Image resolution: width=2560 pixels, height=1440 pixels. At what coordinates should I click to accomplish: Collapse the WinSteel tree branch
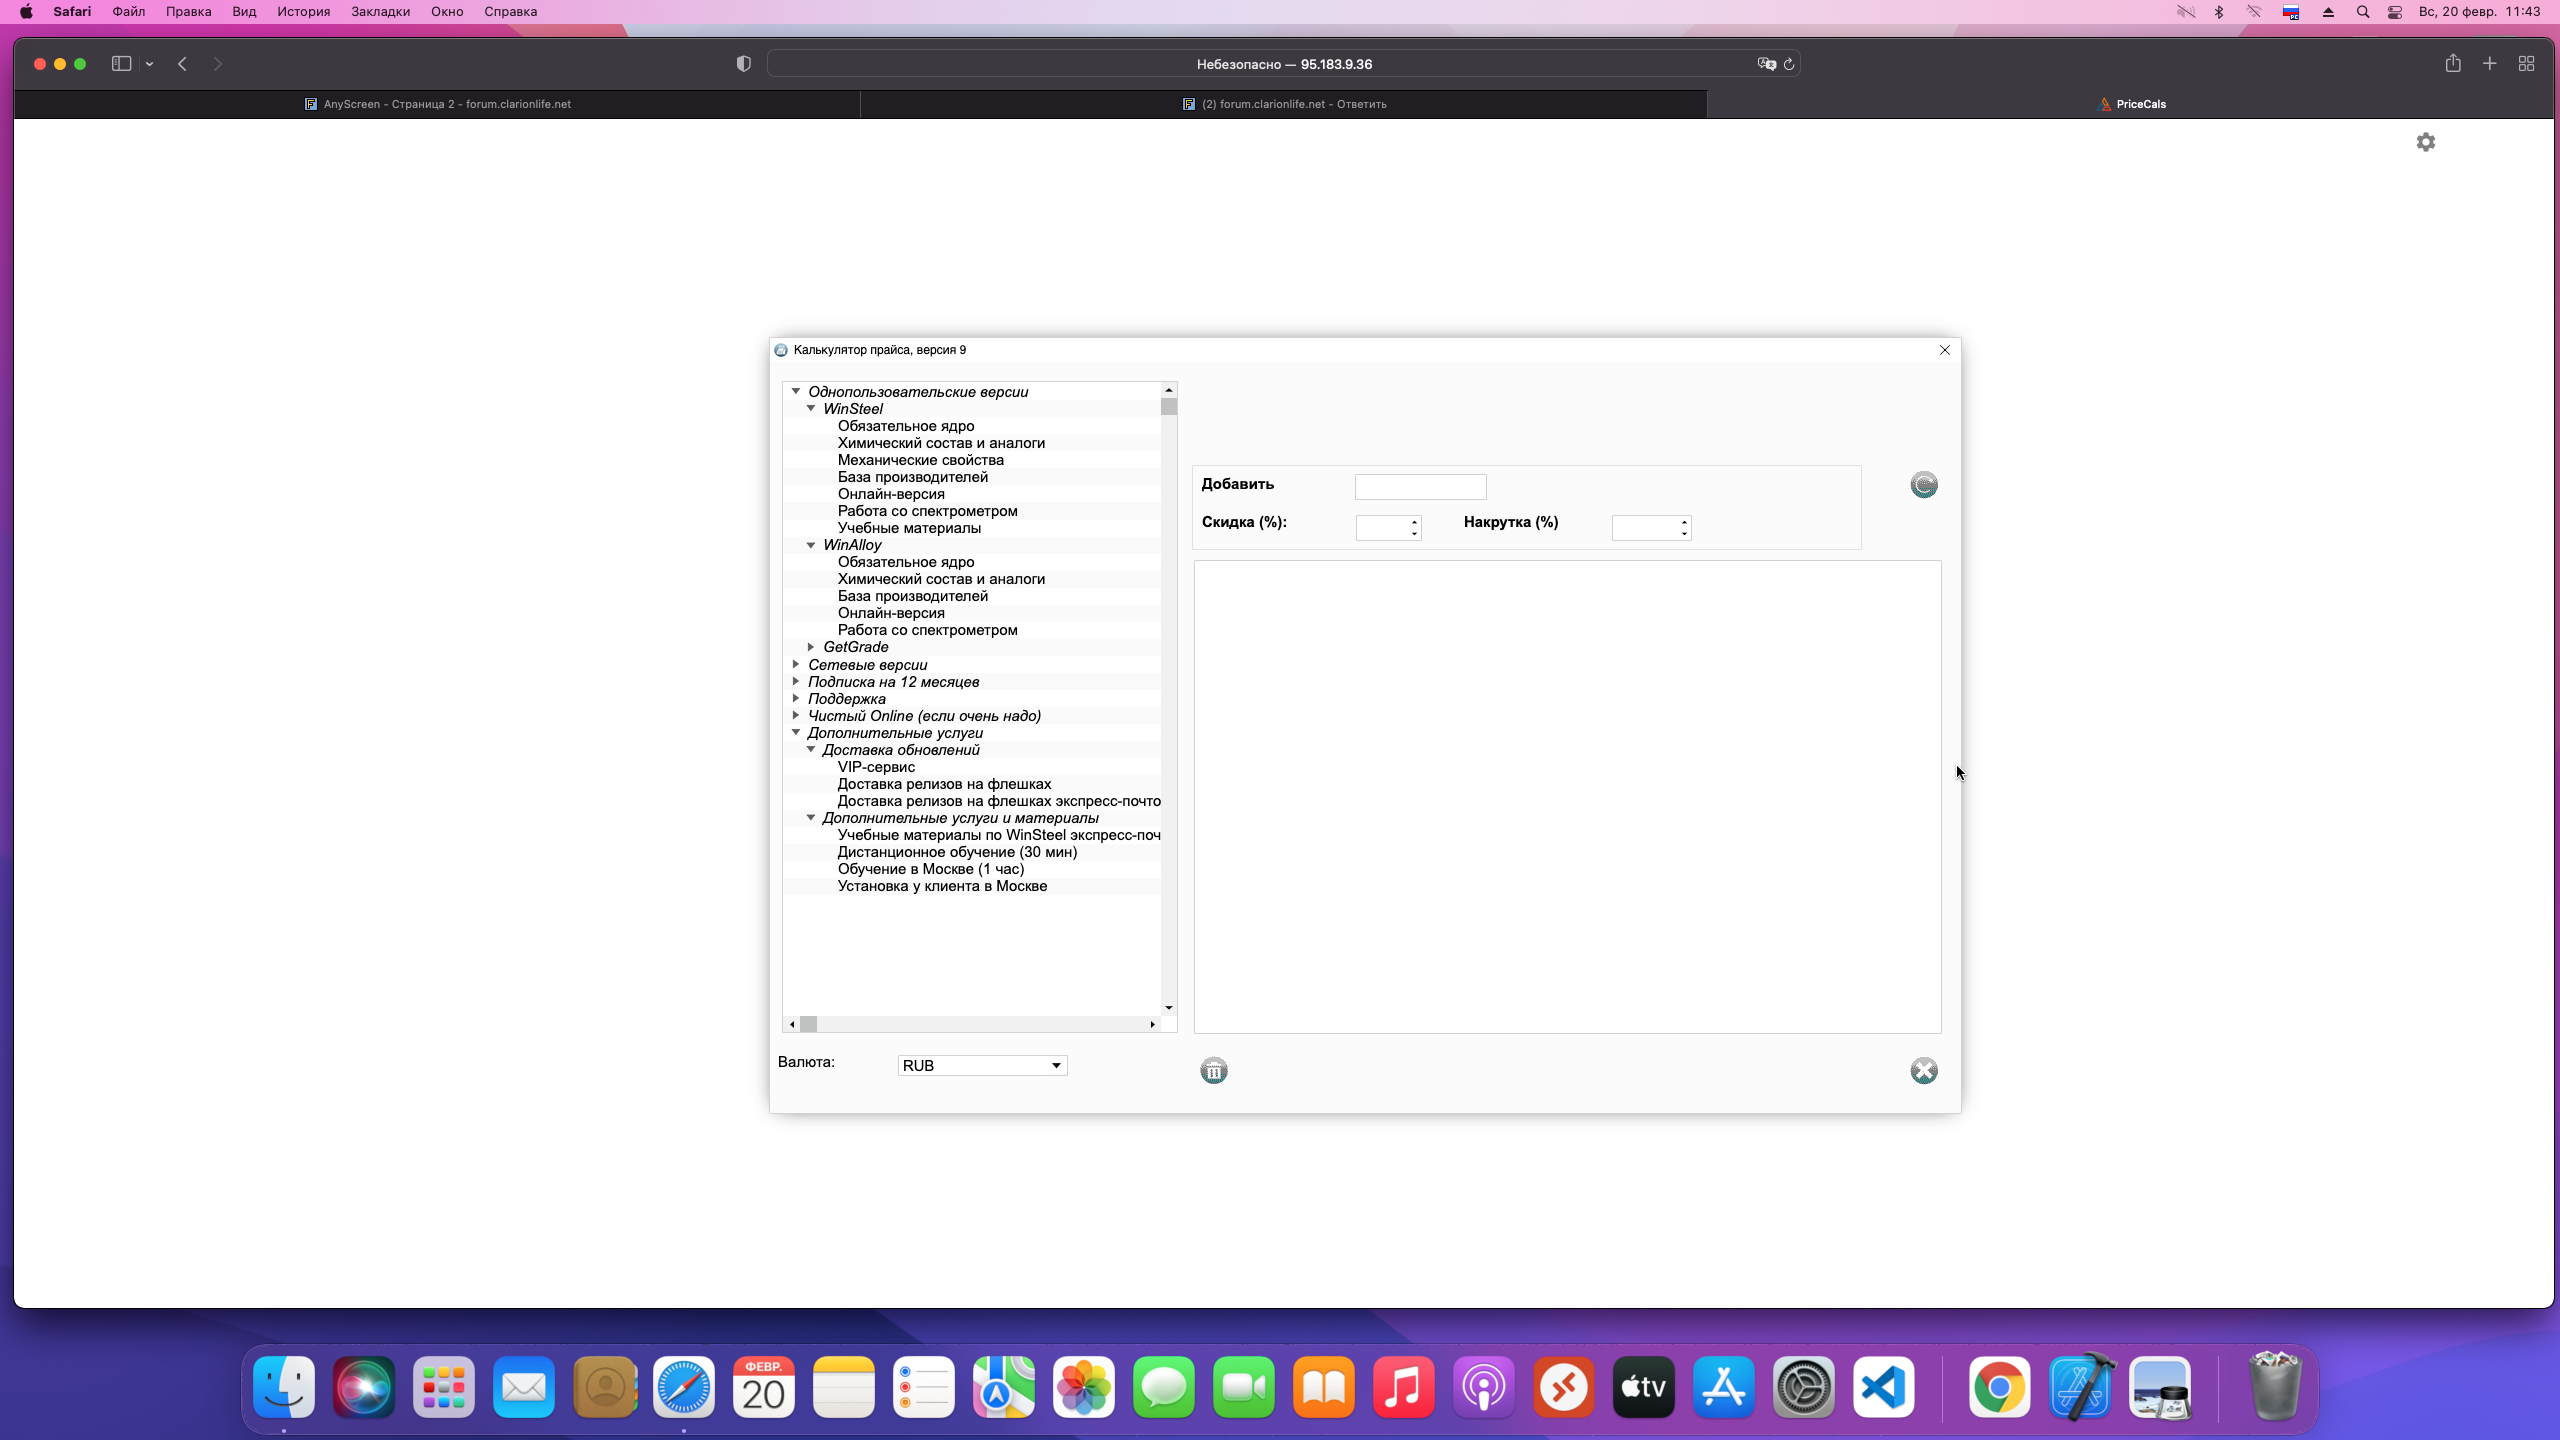(x=811, y=409)
